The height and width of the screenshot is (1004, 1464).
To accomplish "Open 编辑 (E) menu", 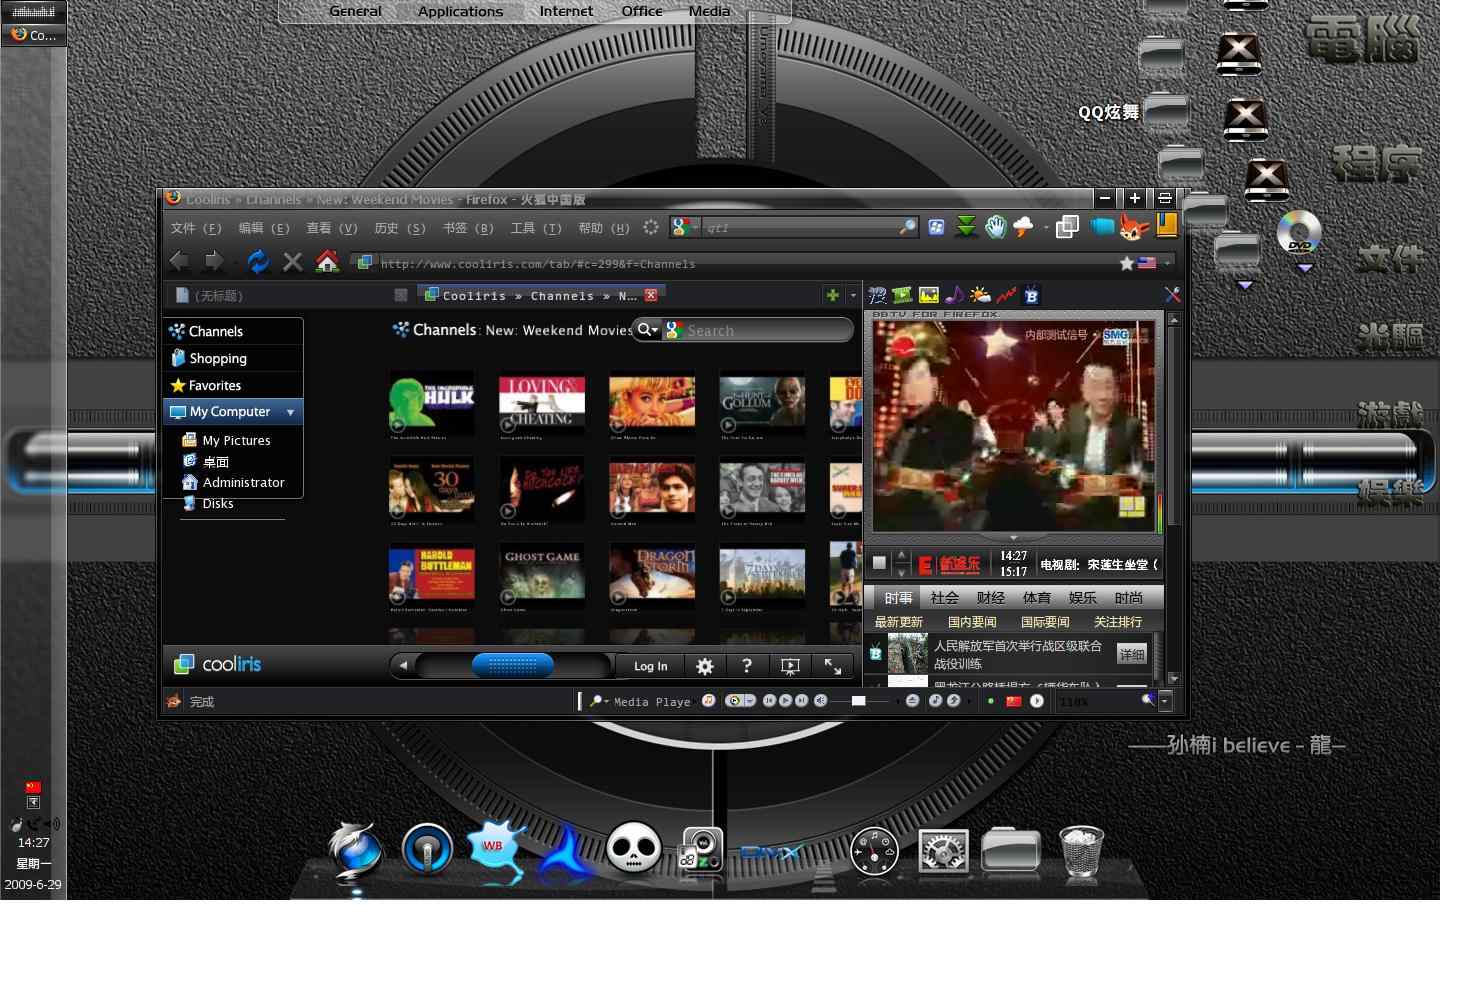I will click(264, 228).
